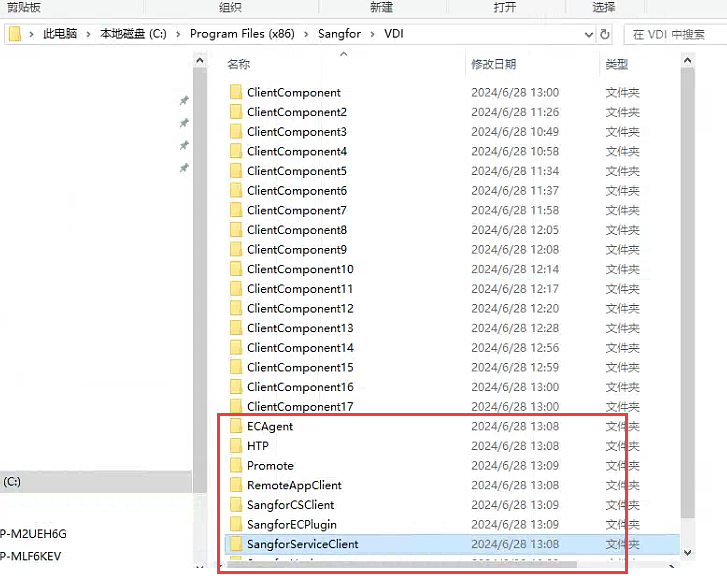This screenshot has width=727, height=578.
Task: Select the ClientComponent15 folder name
Action: [x=300, y=367]
